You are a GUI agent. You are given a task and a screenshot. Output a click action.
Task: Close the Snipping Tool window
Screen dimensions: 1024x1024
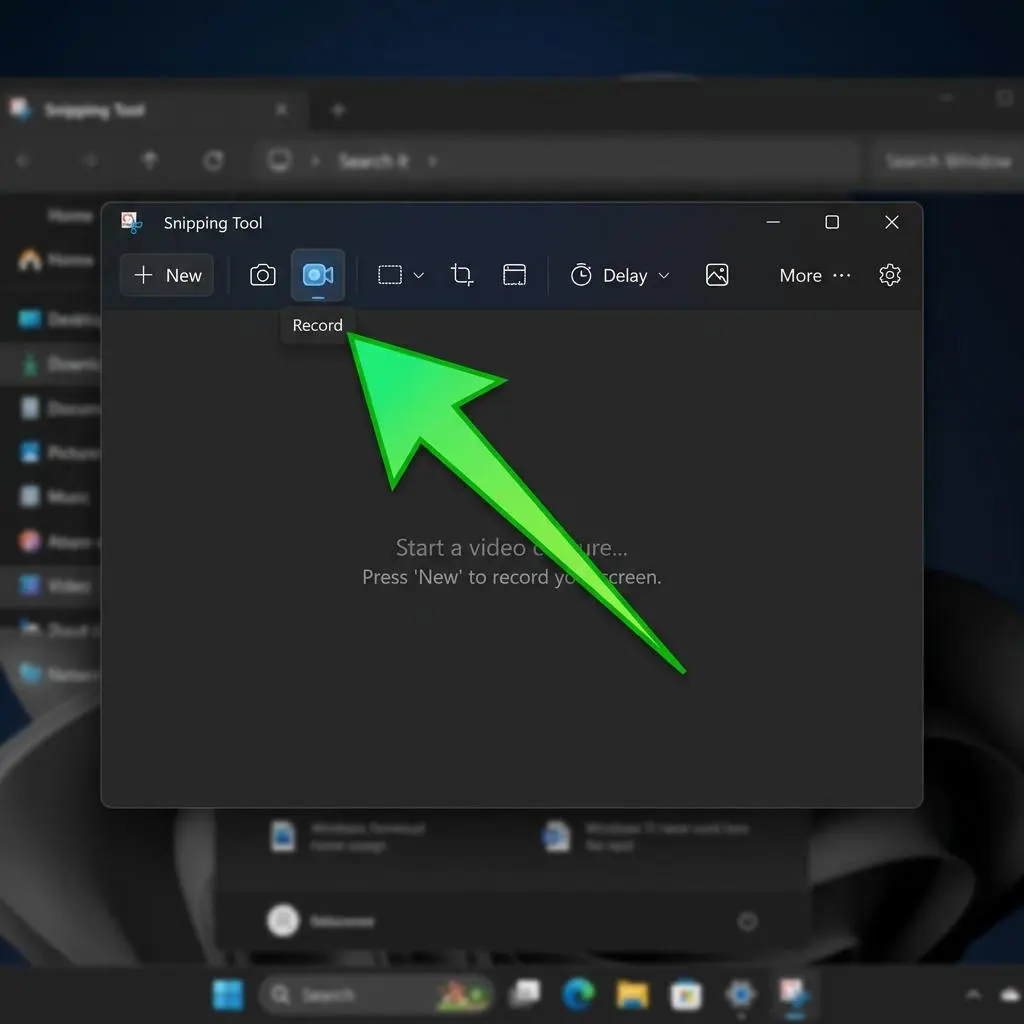coord(891,222)
